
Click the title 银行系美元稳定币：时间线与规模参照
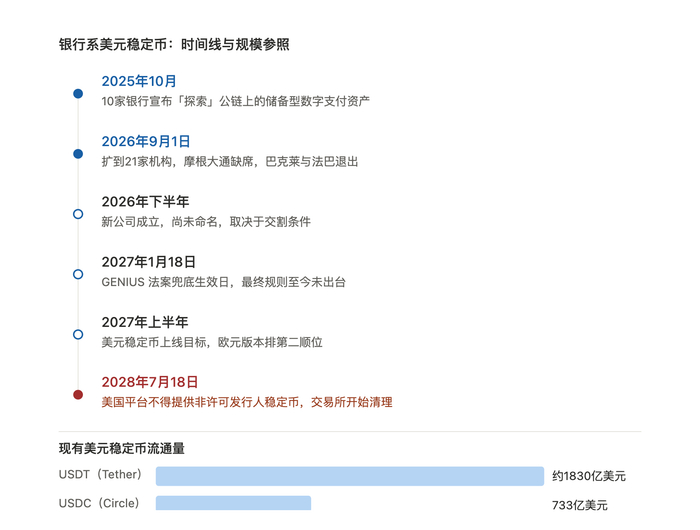(x=174, y=44)
